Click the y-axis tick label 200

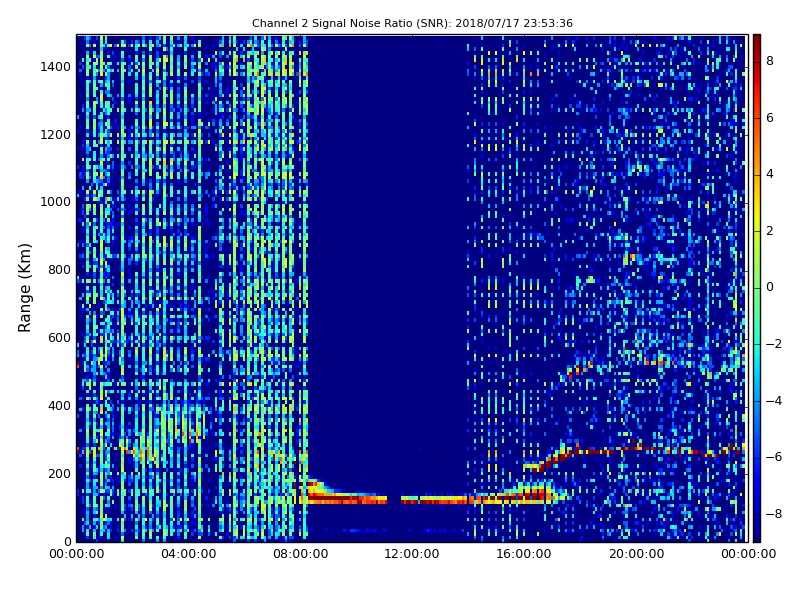click(x=59, y=473)
